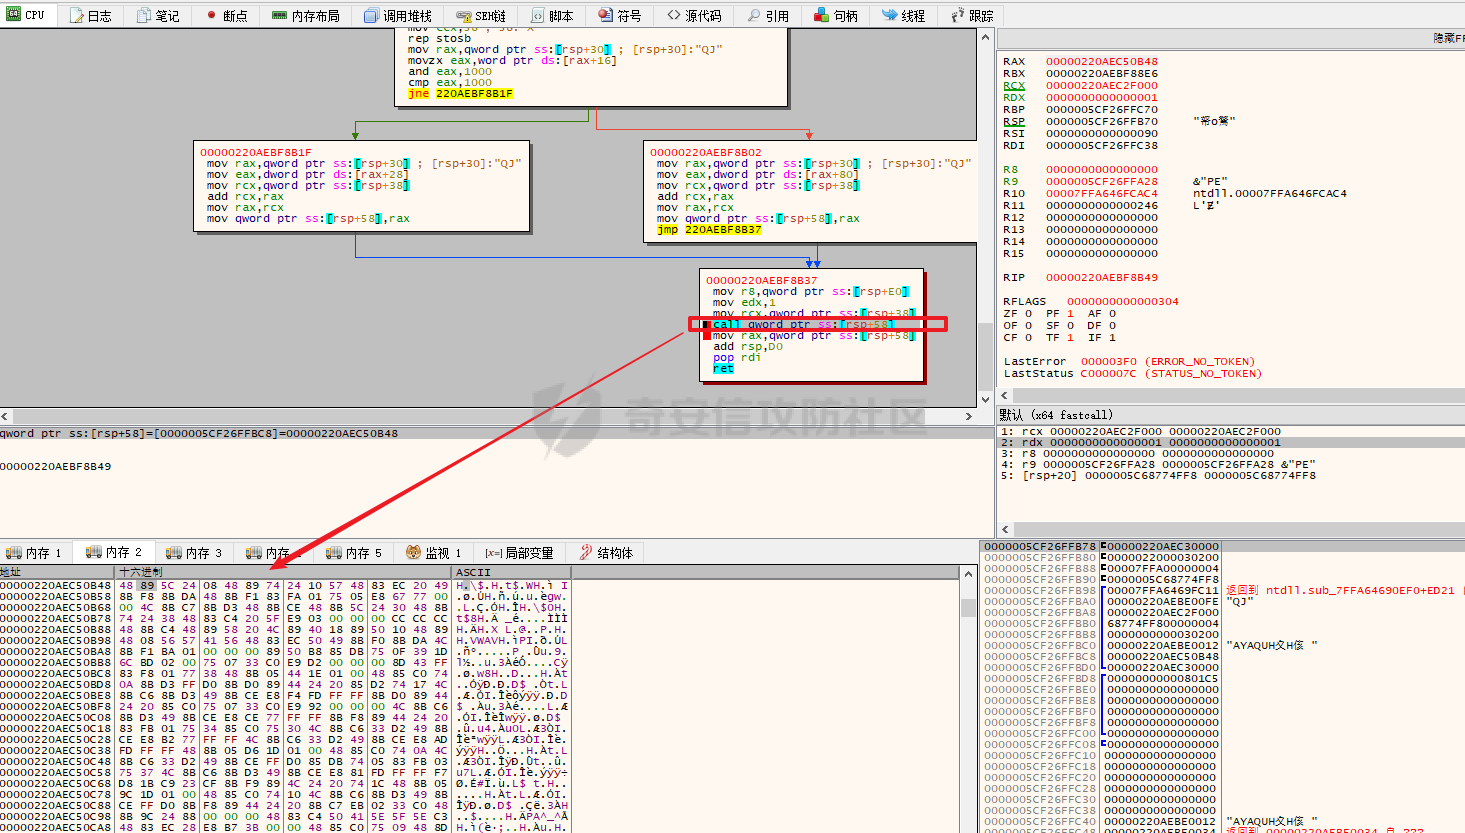This screenshot has width=1465, height=833.
Task: Open the 跟踪 (Trace) tab
Action: click(972, 16)
